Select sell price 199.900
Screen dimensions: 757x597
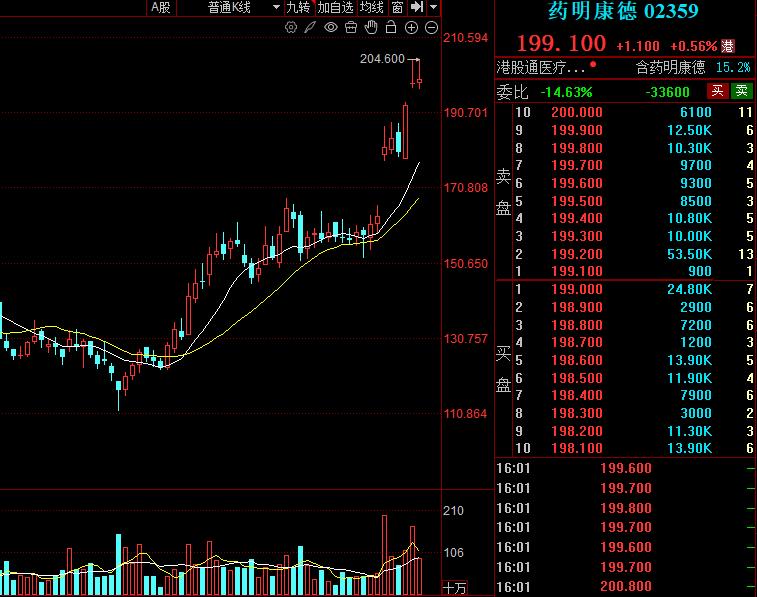(x=577, y=130)
